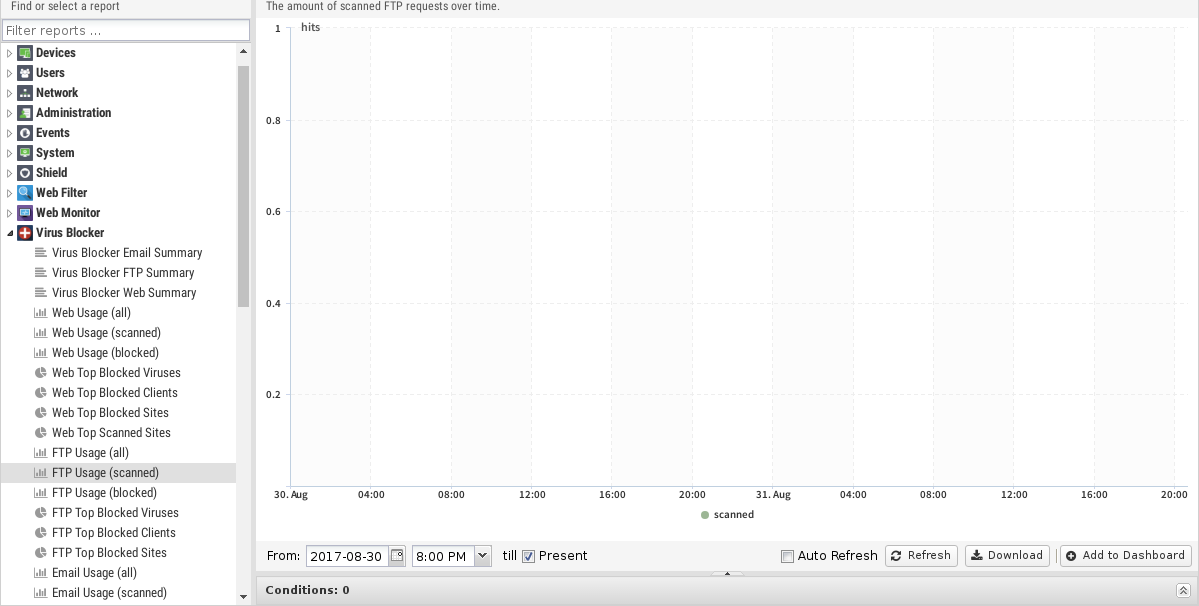Expand the System tree node
Viewport: 1199px width, 606px height.
point(9,153)
